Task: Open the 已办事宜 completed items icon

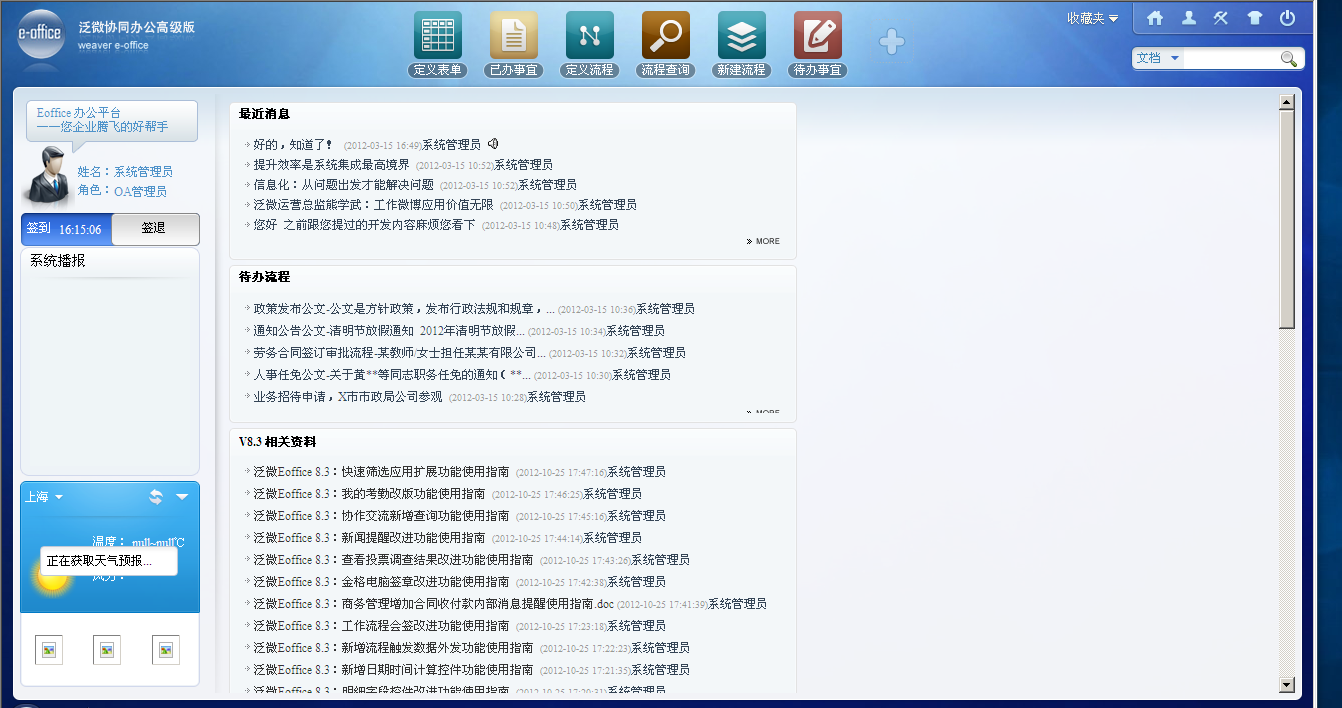Action: click(x=514, y=35)
